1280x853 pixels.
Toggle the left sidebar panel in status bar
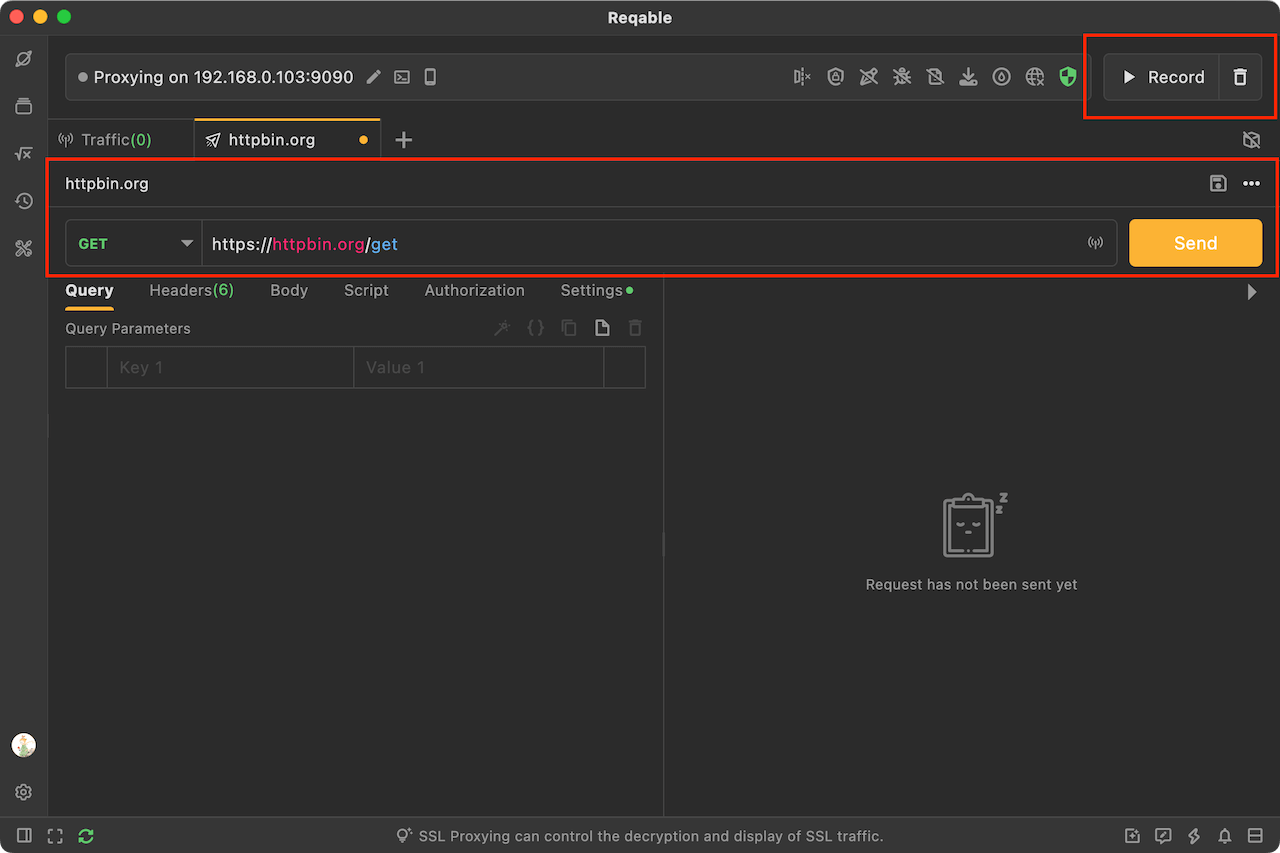24,836
